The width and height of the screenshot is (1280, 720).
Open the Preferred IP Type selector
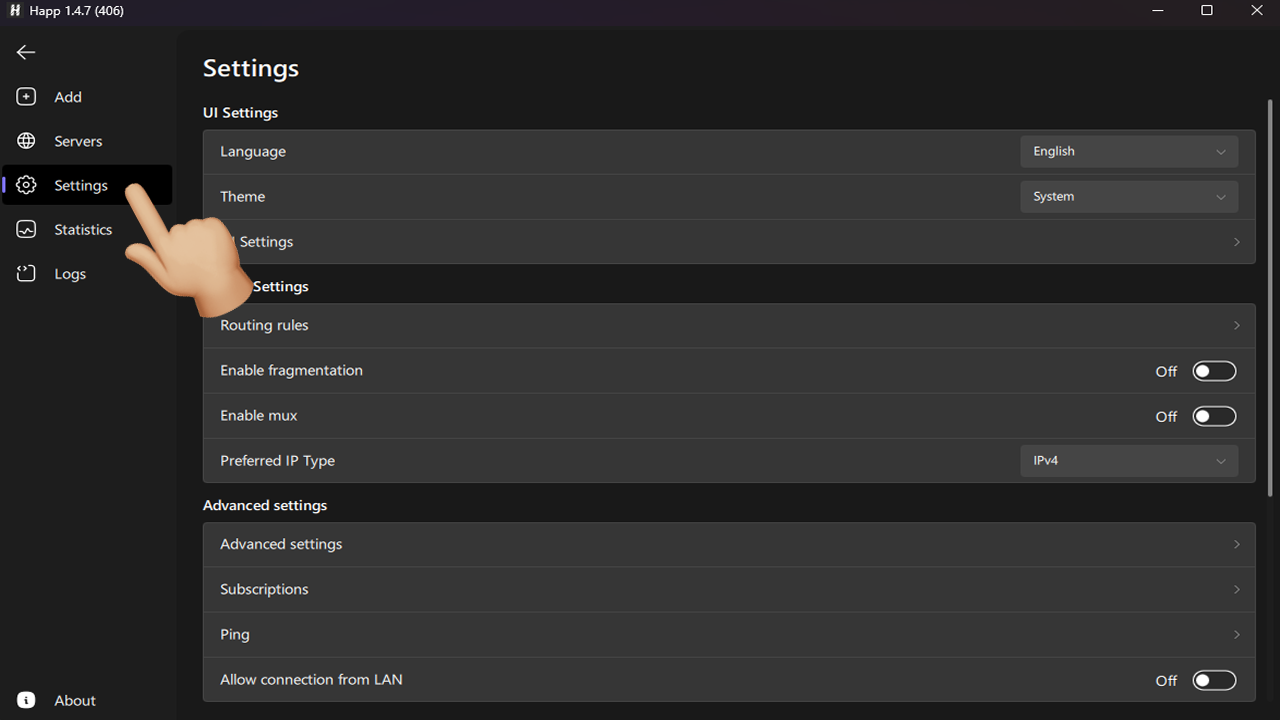[1128, 460]
